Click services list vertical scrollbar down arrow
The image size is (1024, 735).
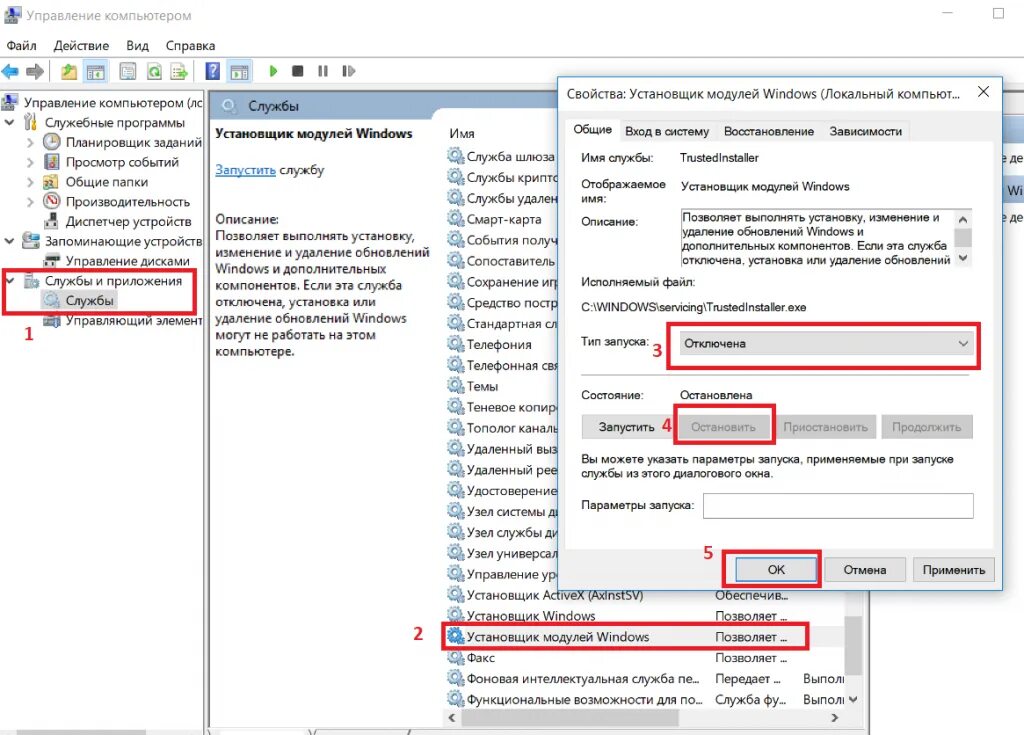(852, 700)
